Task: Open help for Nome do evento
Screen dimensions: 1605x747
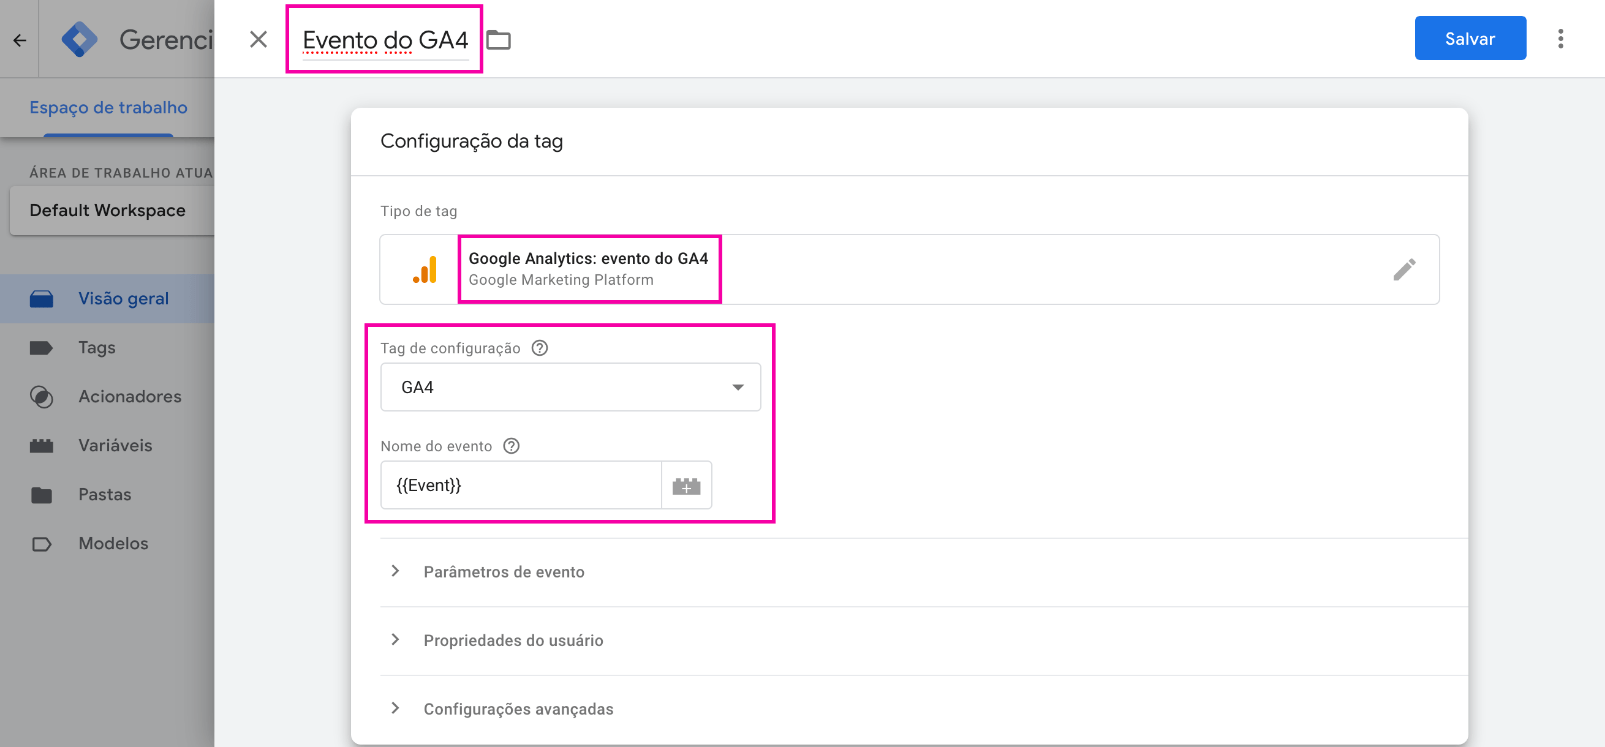Action: point(511,446)
